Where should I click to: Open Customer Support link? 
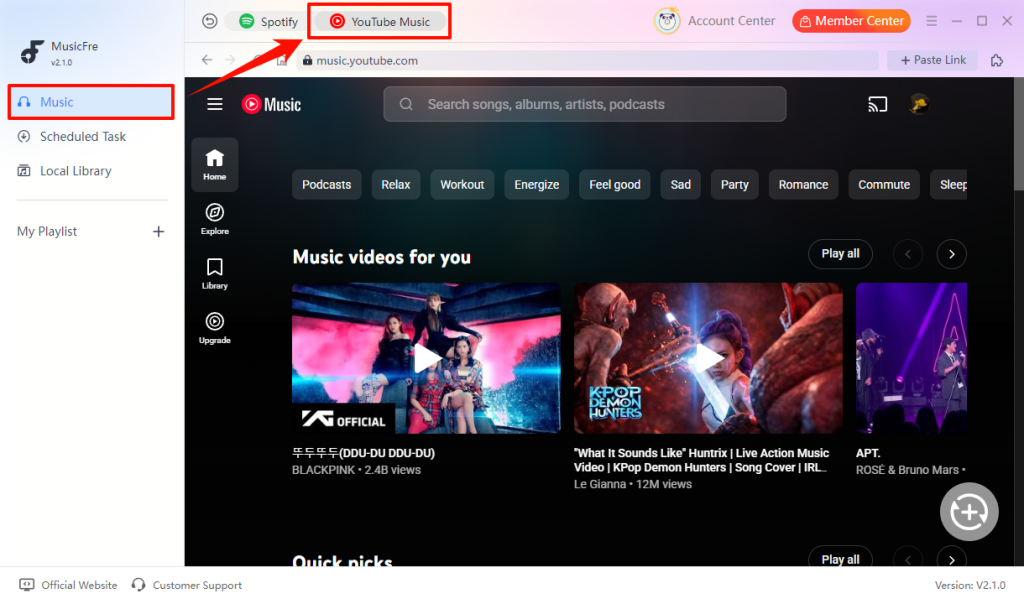pos(187,585)
